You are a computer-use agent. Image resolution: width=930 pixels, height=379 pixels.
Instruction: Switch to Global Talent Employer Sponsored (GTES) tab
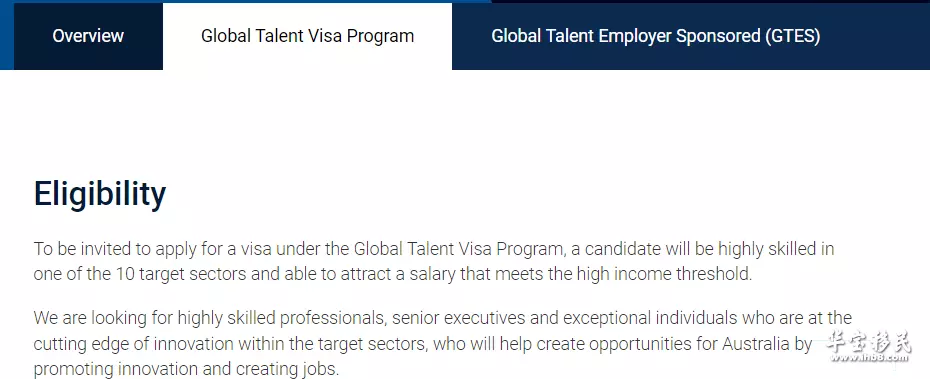pyautogui.click(x=655, y=36)
